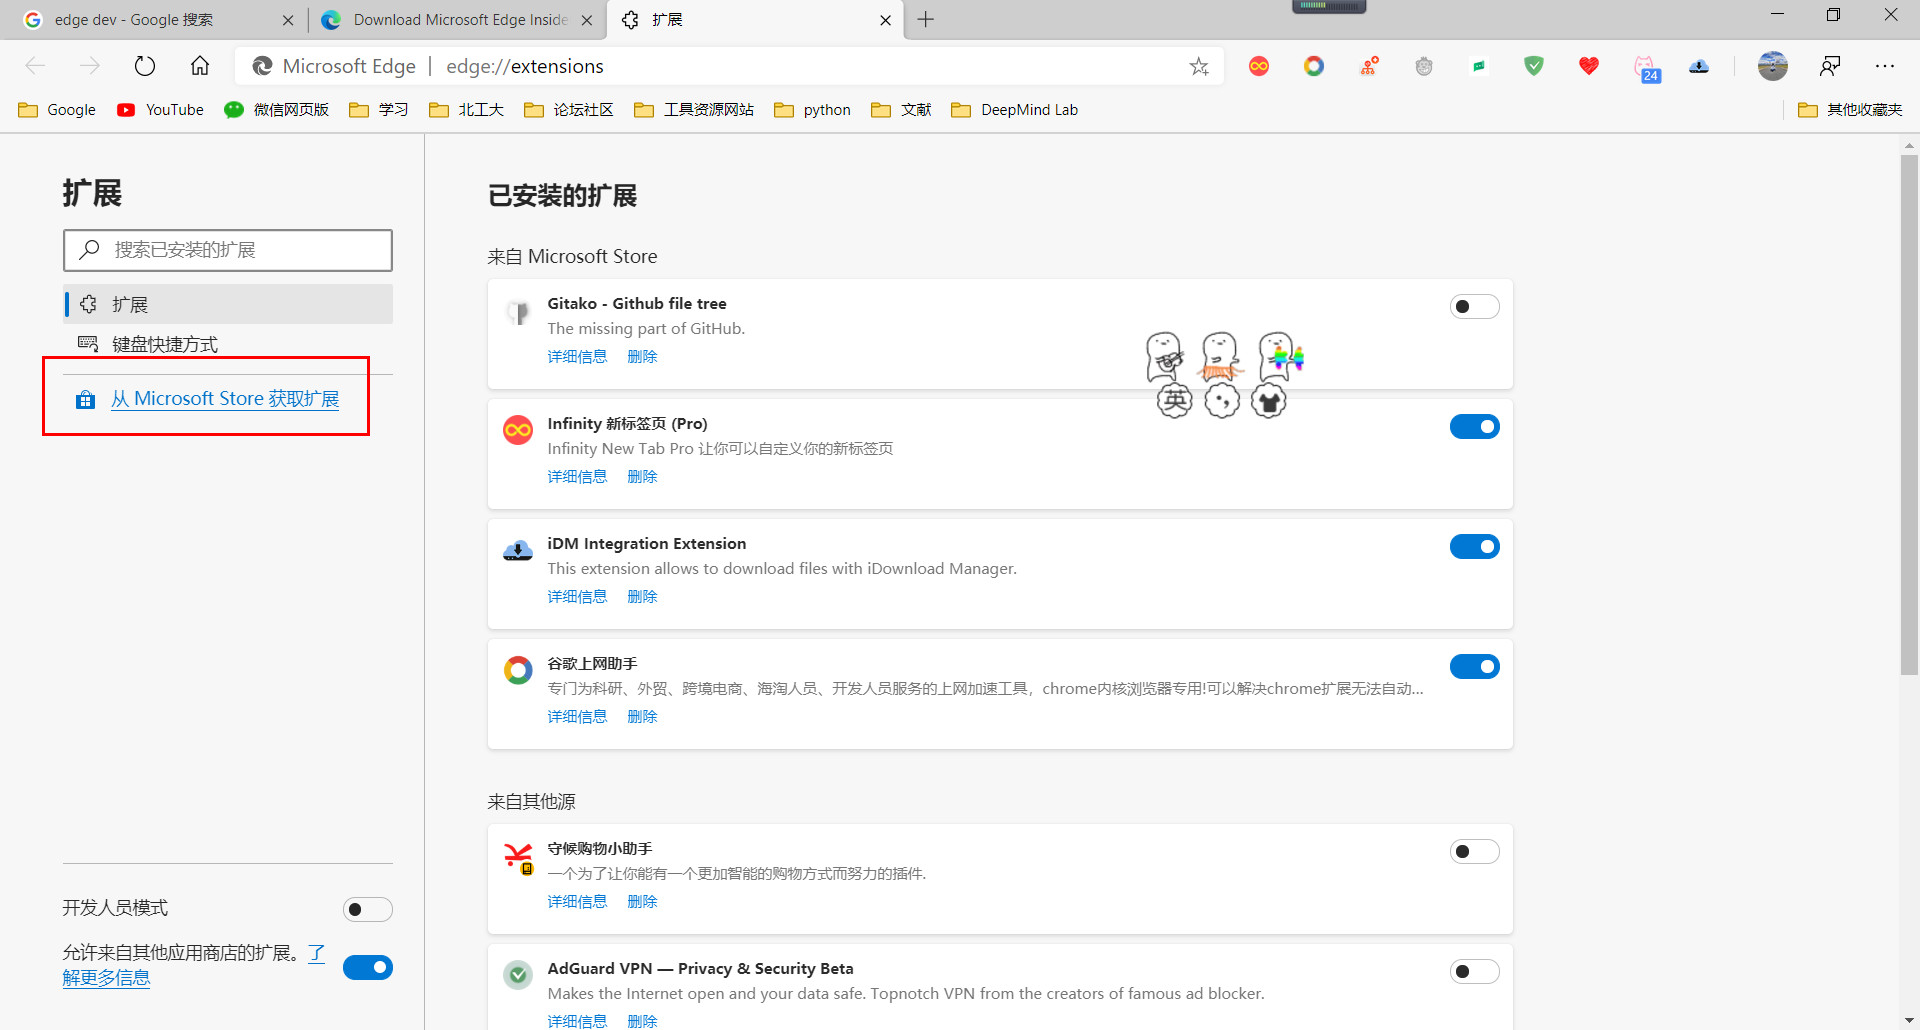Click the red heart extension icon

click(x=1589, y=66)
